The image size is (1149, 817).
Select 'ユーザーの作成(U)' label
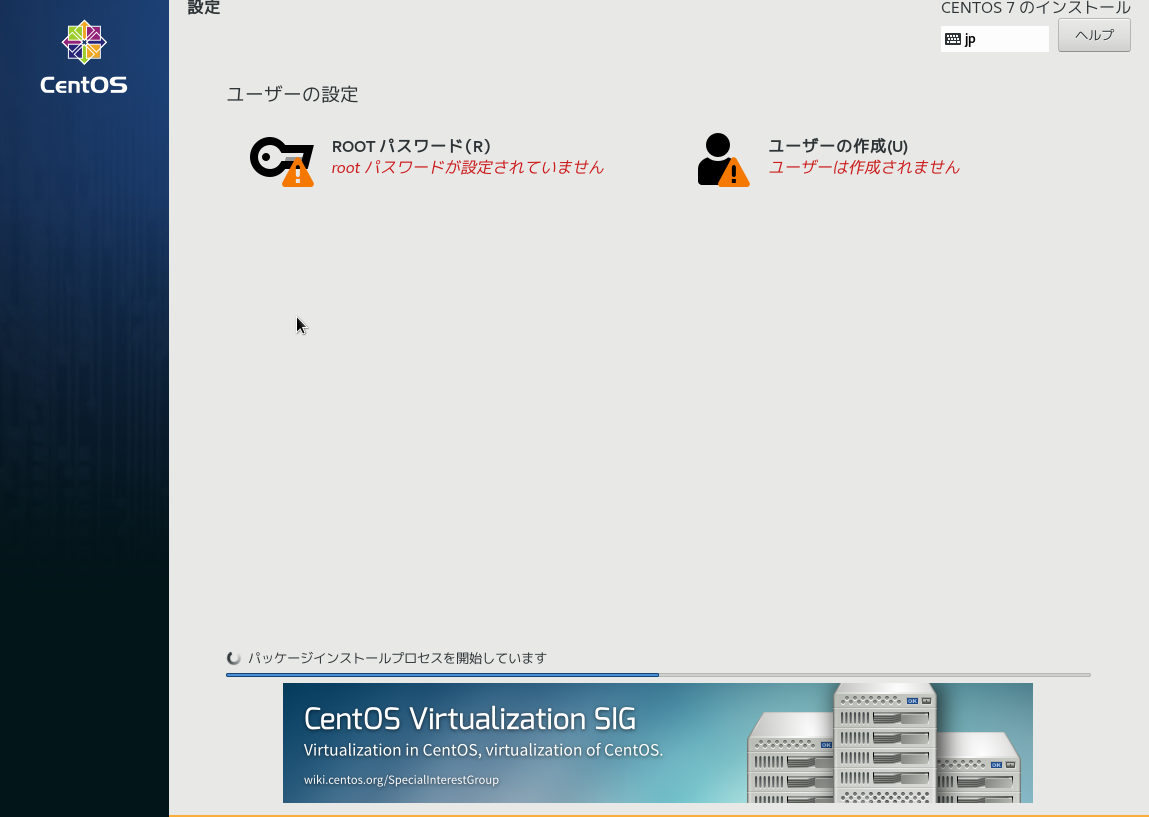(838, 146)
